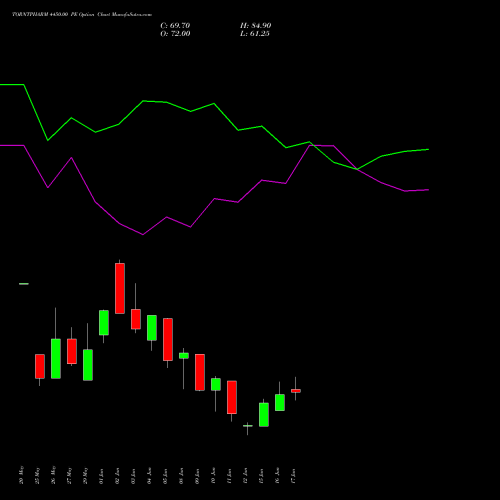Click the red candle for 05 Jun
The width and height of the screenshot is (500, 500).
pos(168,339)
